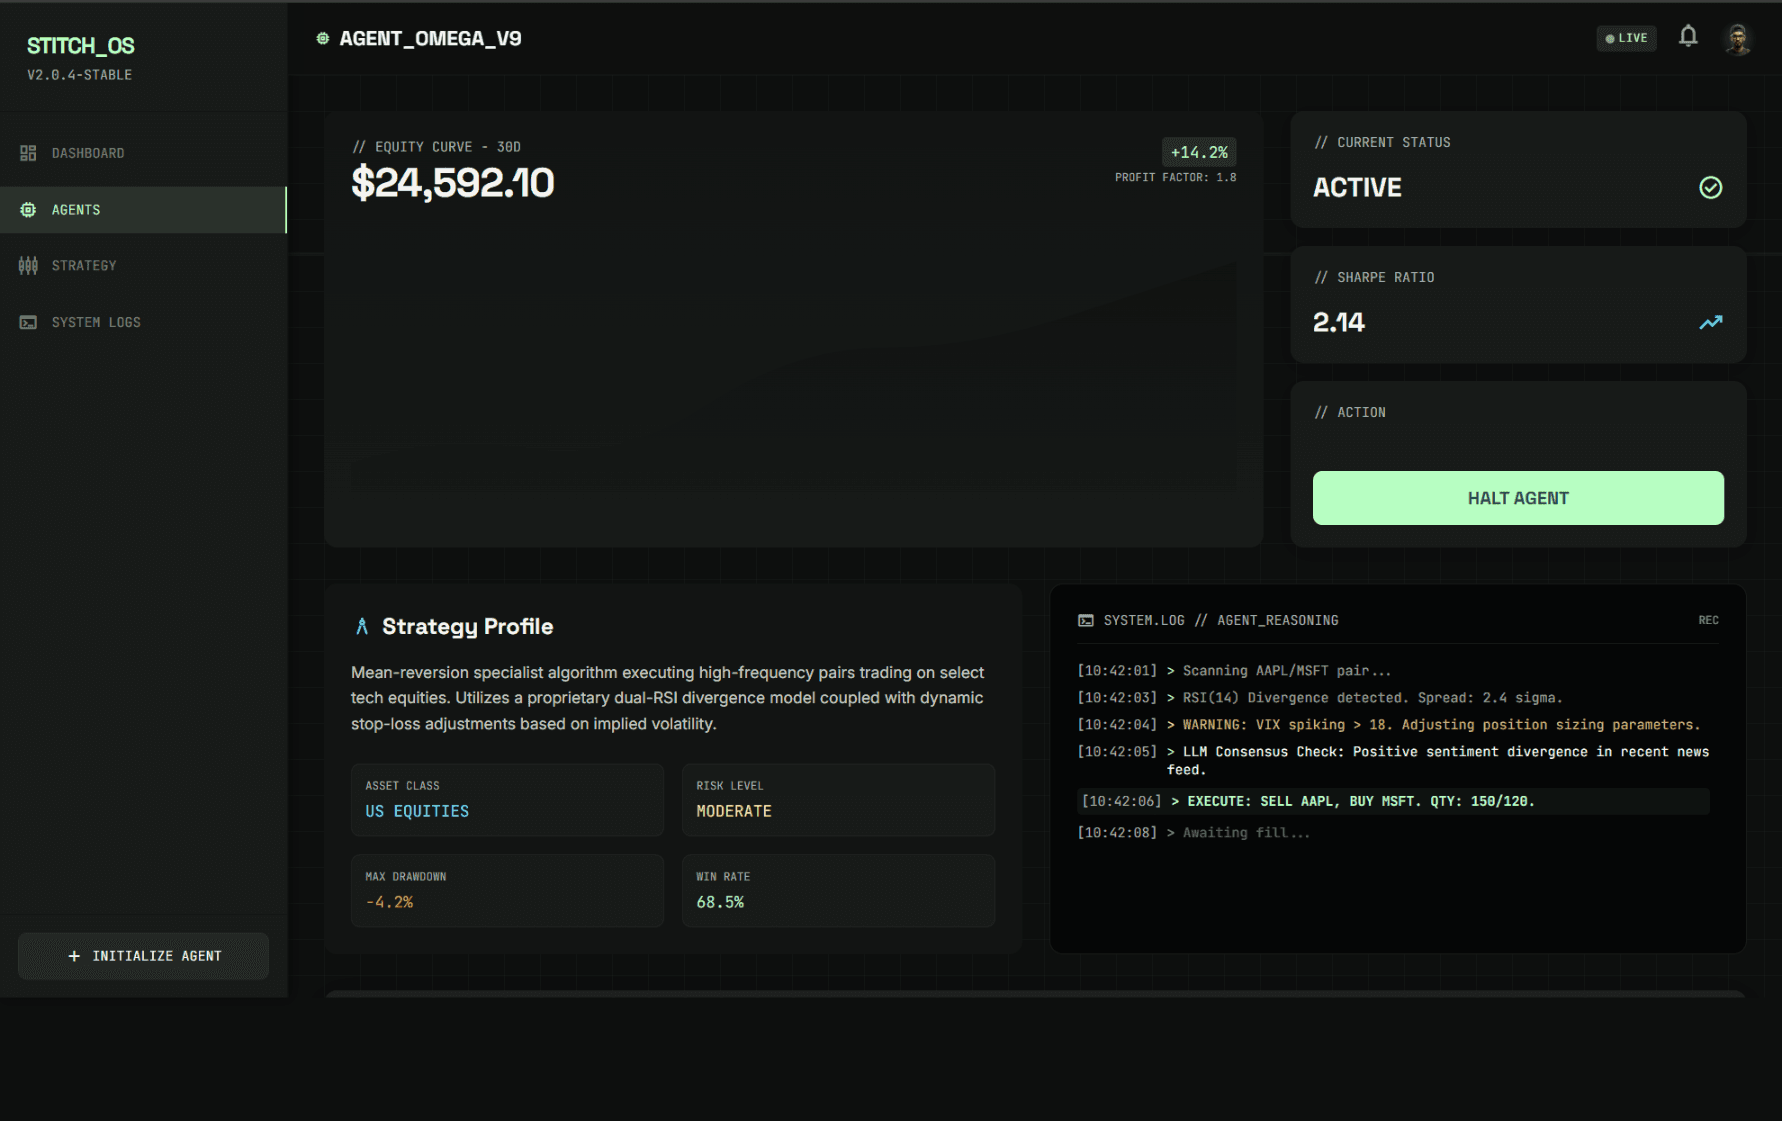Click the gear icon next to AGENT_OMEGA_V9
Screen dimensions: 1782x1121
tap(322, 37)
